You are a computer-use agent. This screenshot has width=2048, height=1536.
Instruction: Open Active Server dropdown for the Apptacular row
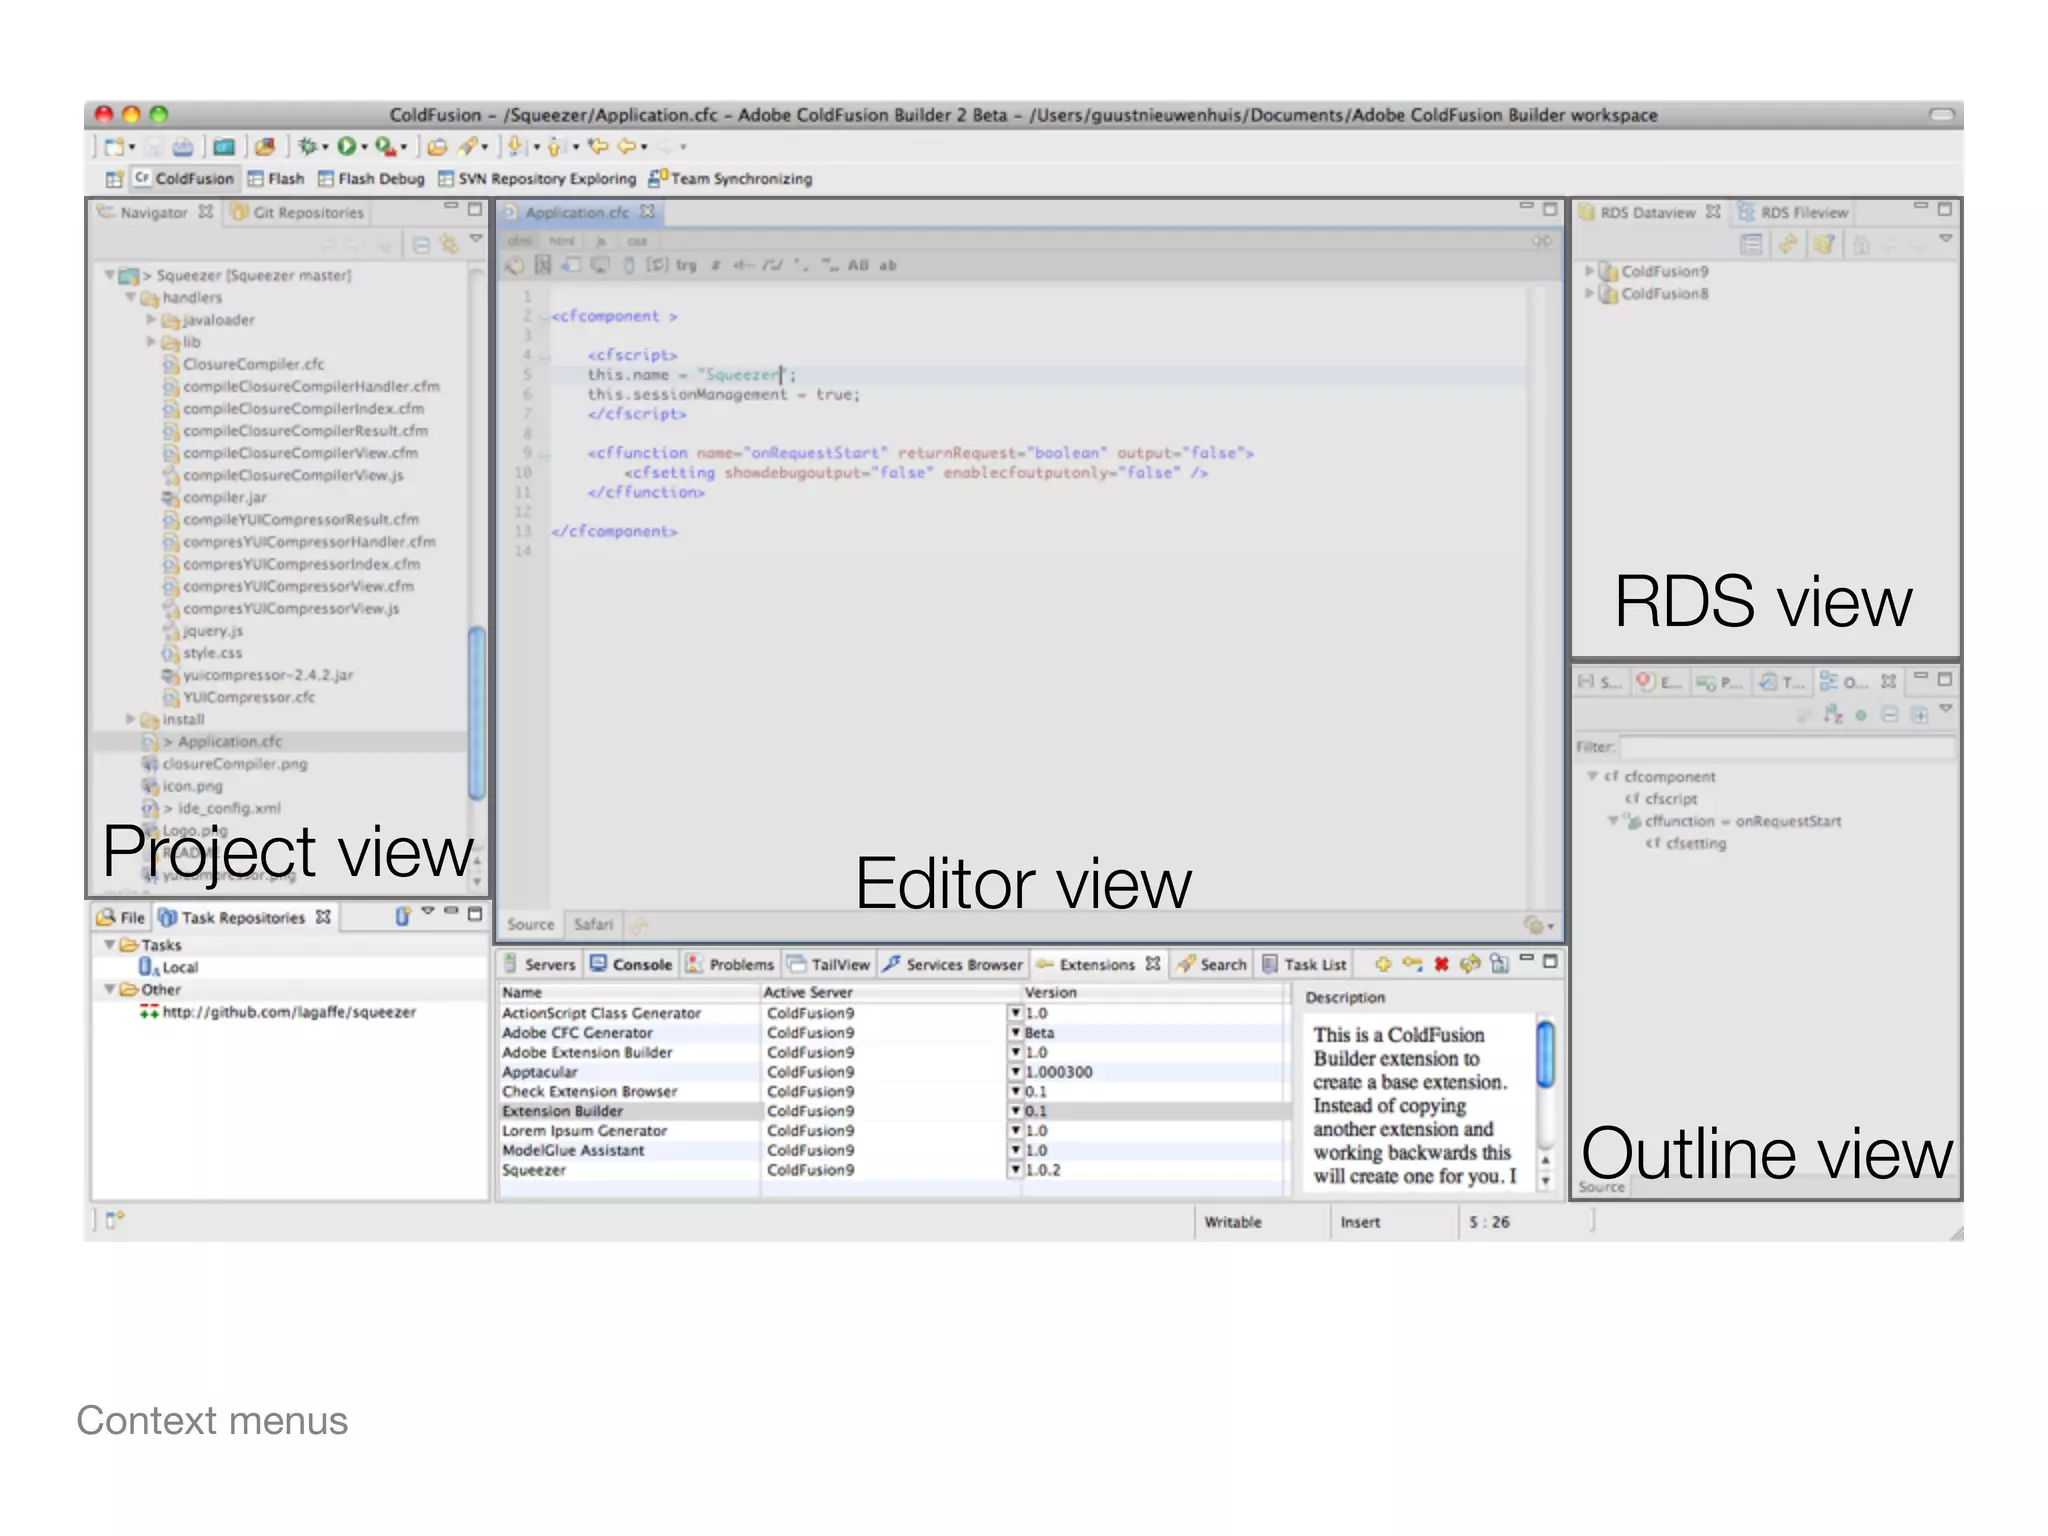tap(1015, 1072)
